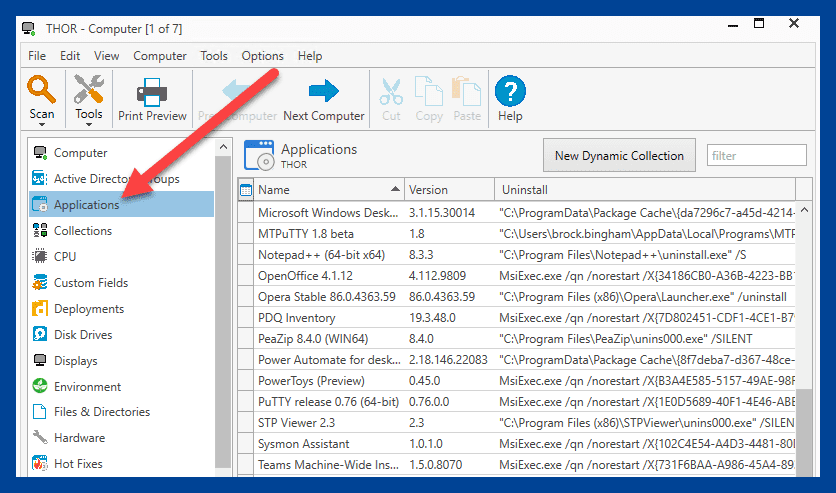The width and height of the screenshot is (836, 493).
Task: Click the THOR computer title bar icon
Action: point(29,29)
